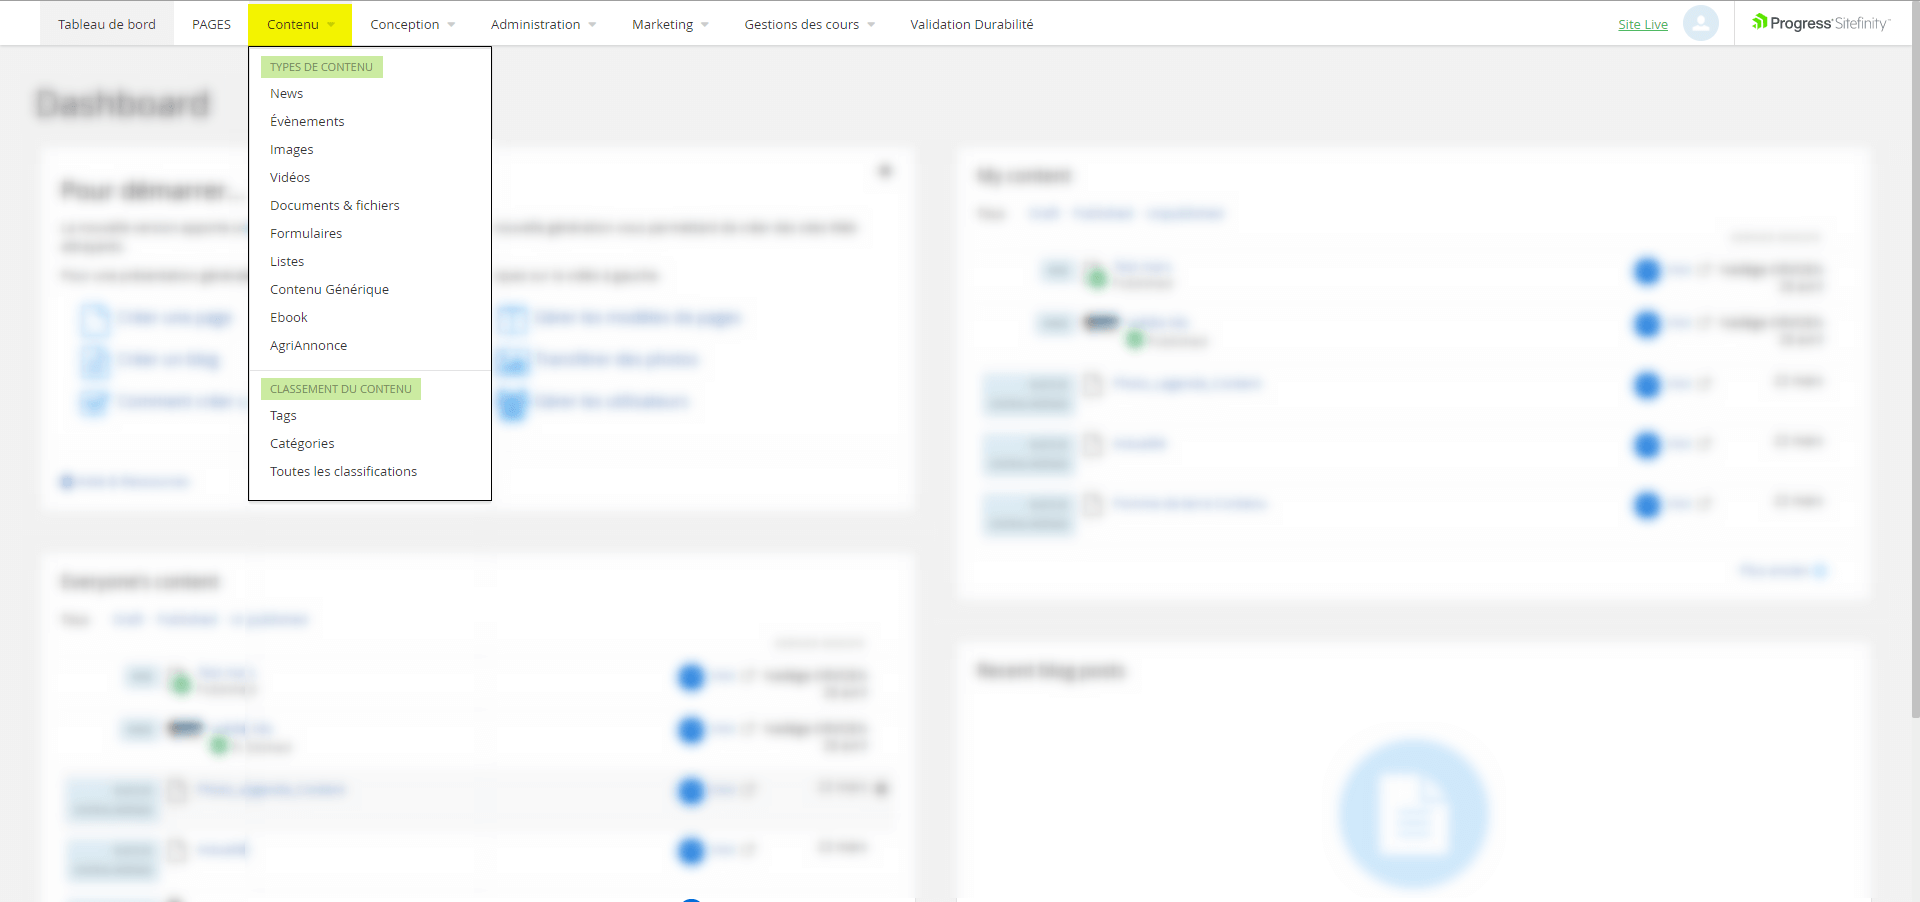Choose Évènements in the Contenu menu
The height and width of the screenshot is (902, 1920).
tap(307, 121)
